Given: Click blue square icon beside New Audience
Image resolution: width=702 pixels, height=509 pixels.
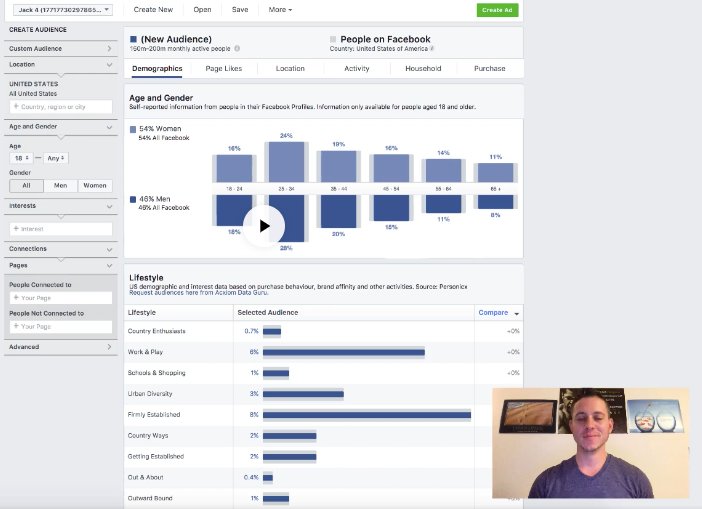Looking at the screenshot, I should 133,39.
